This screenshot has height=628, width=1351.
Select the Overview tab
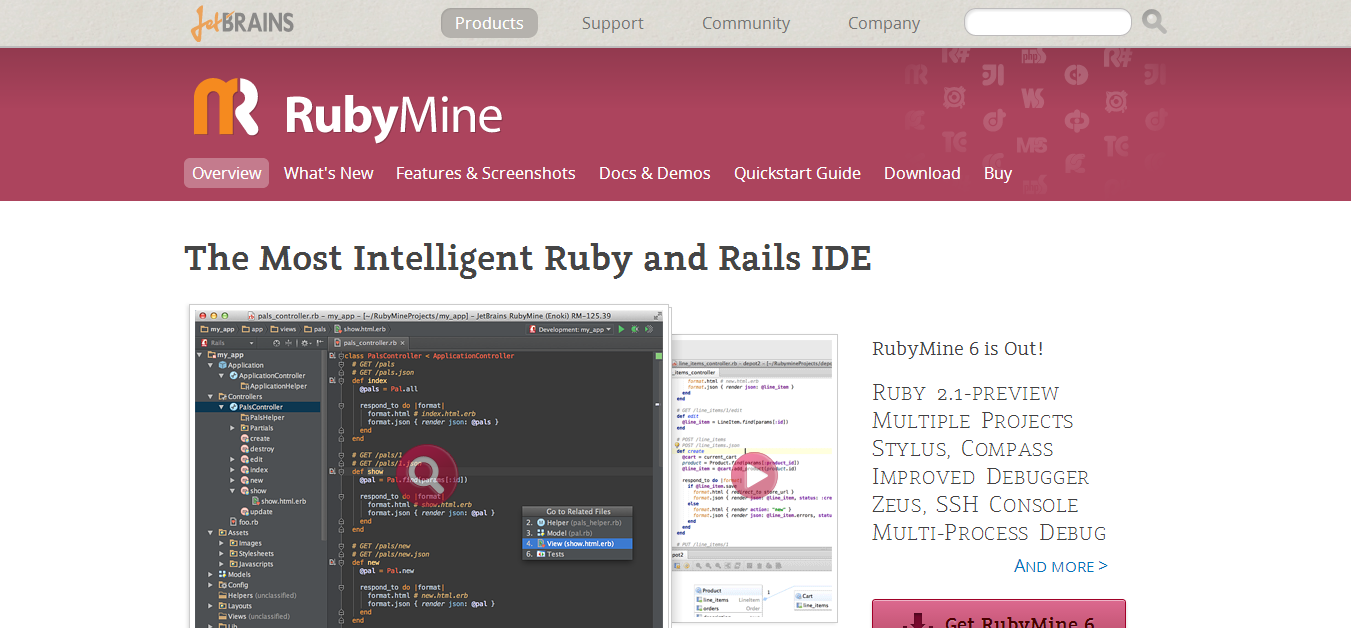click(x=227, y=173)
